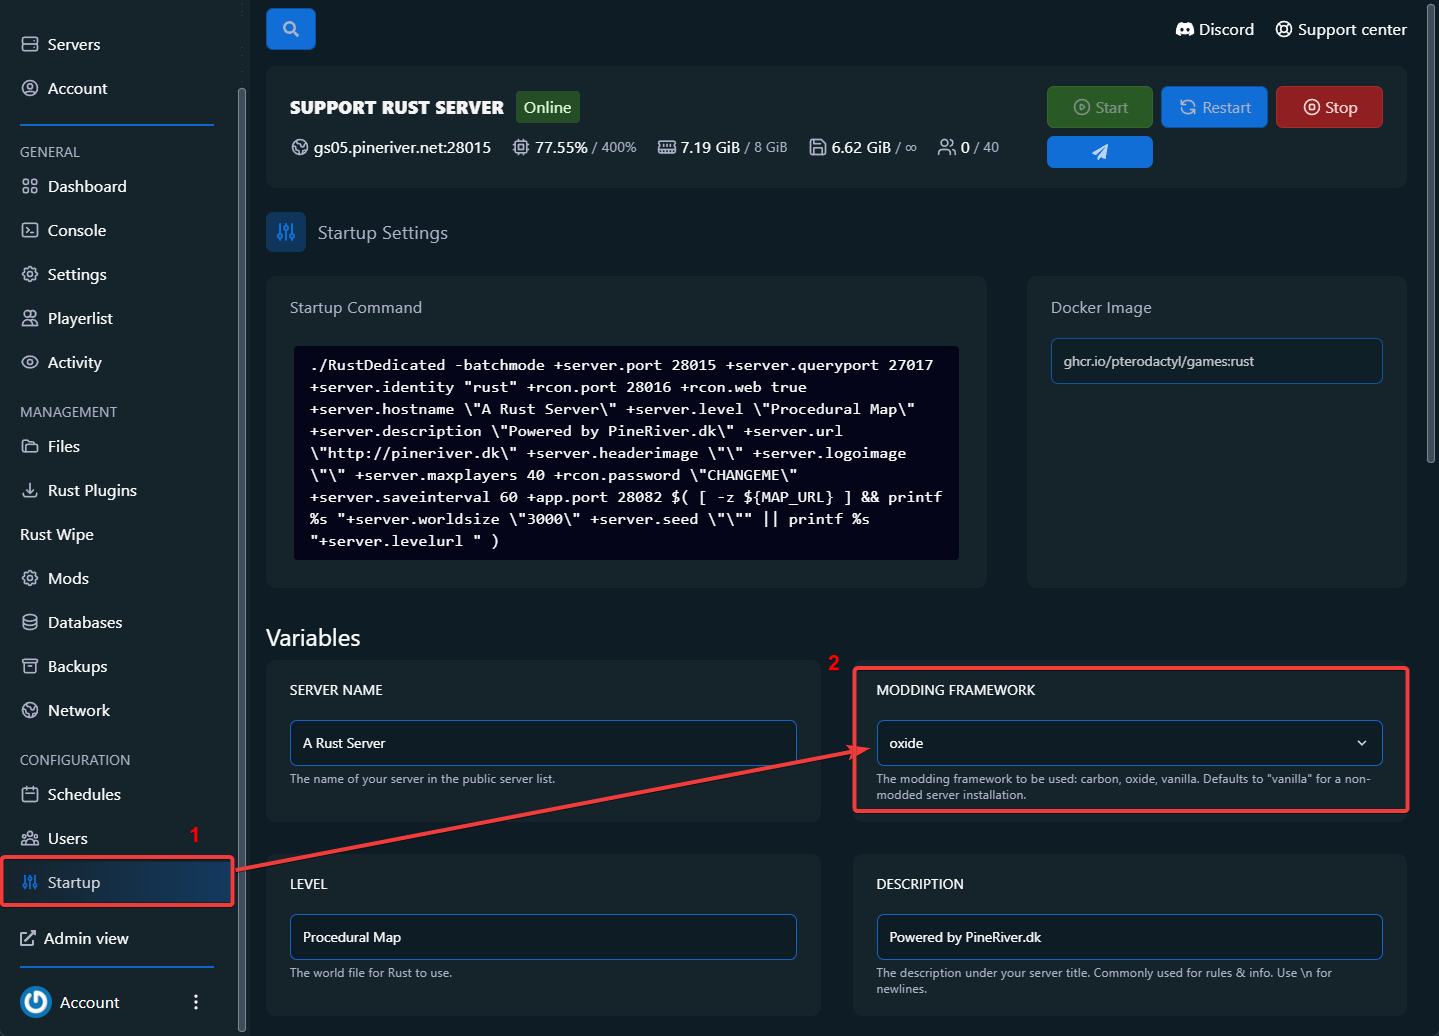Click the Modding Framework dropdown chevron
The width and height of the screenshot is (1439, 1036).
1361,743
